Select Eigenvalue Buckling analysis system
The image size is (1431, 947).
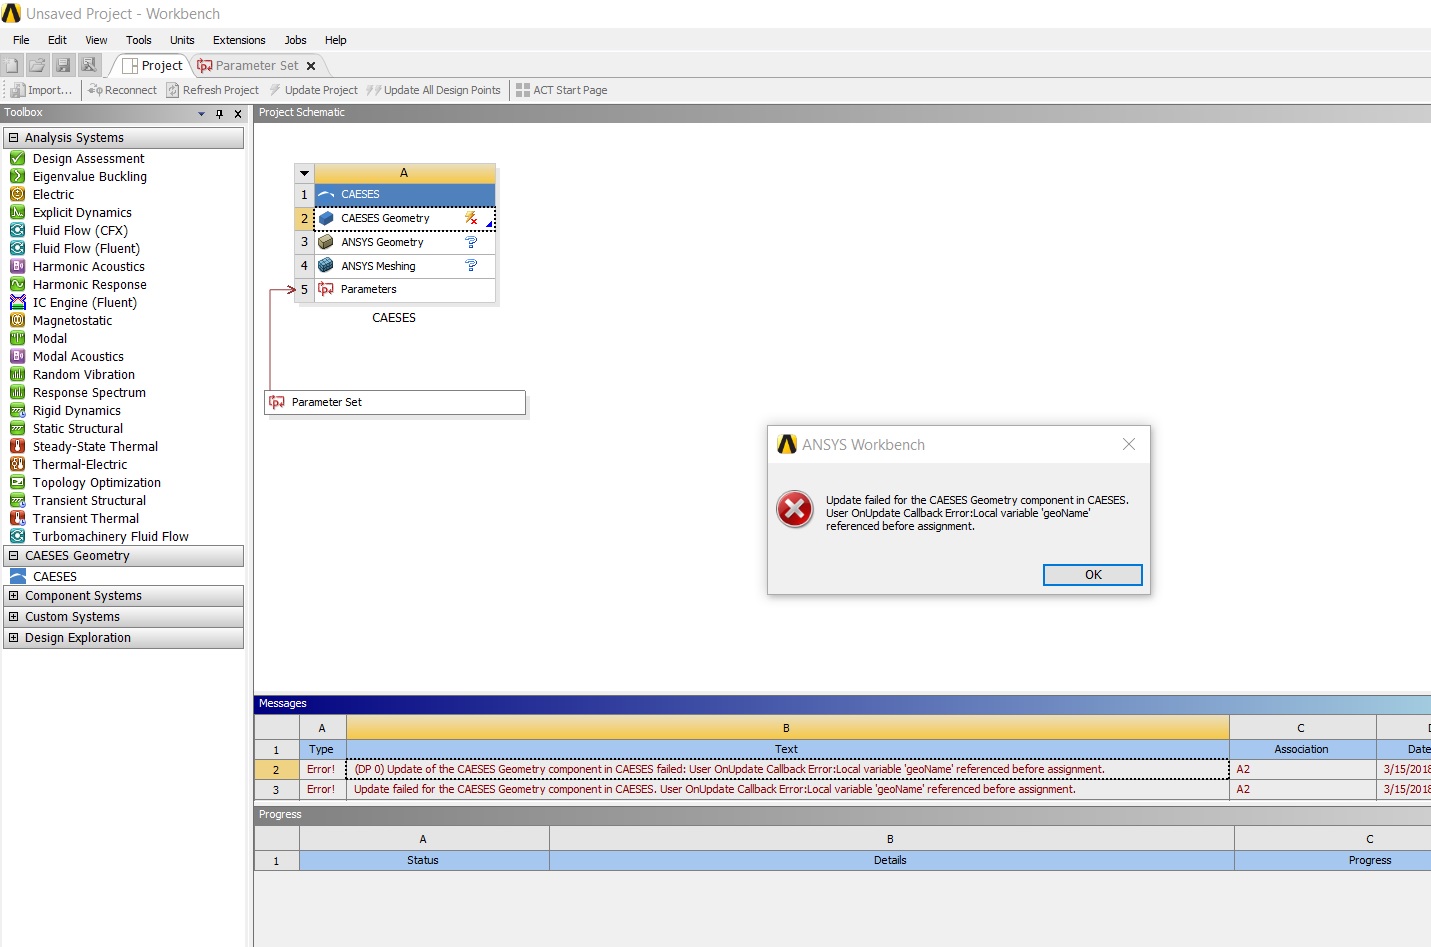point(89,177)
